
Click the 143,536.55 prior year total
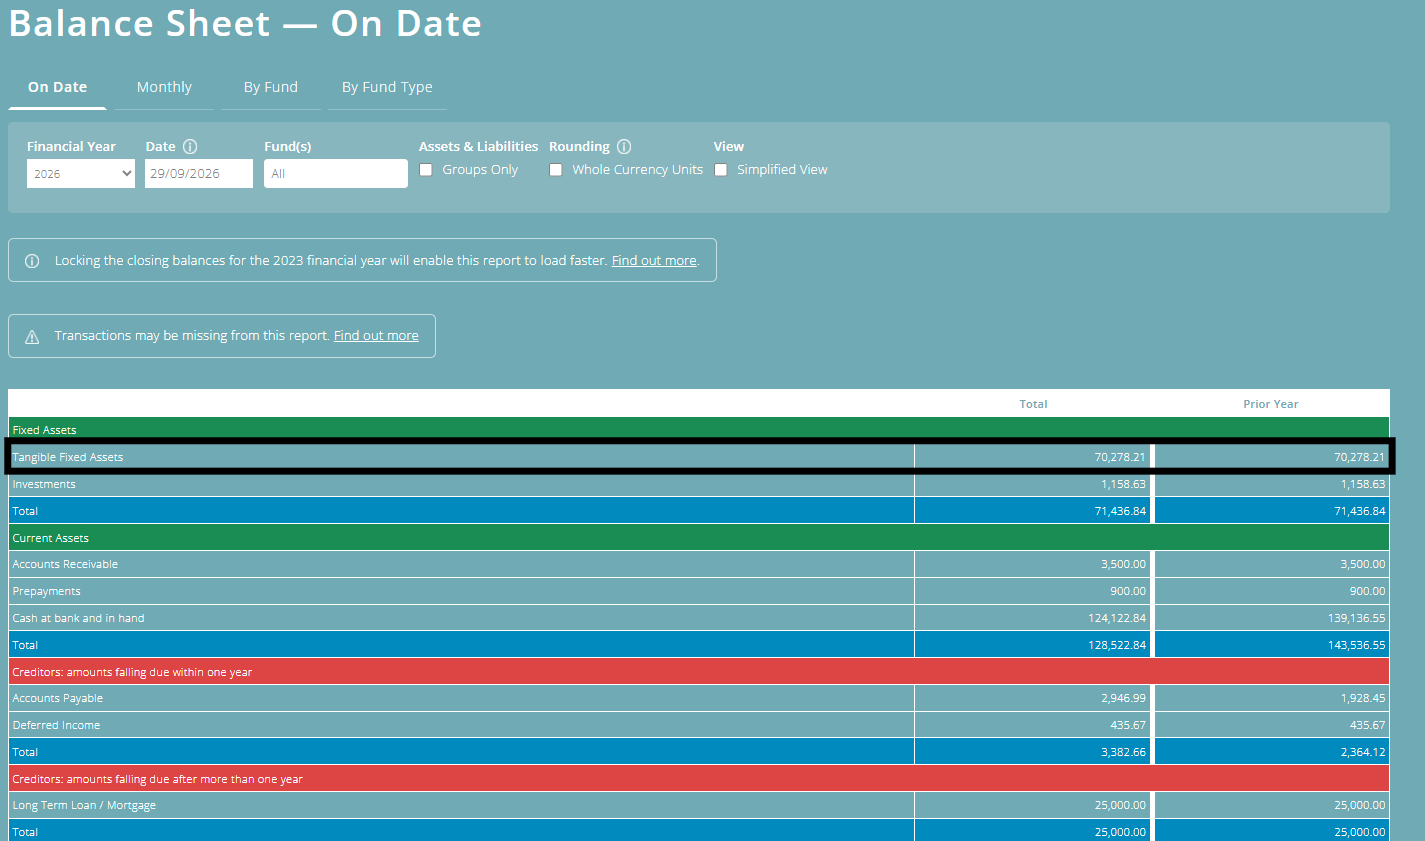tap(1357, 645)
